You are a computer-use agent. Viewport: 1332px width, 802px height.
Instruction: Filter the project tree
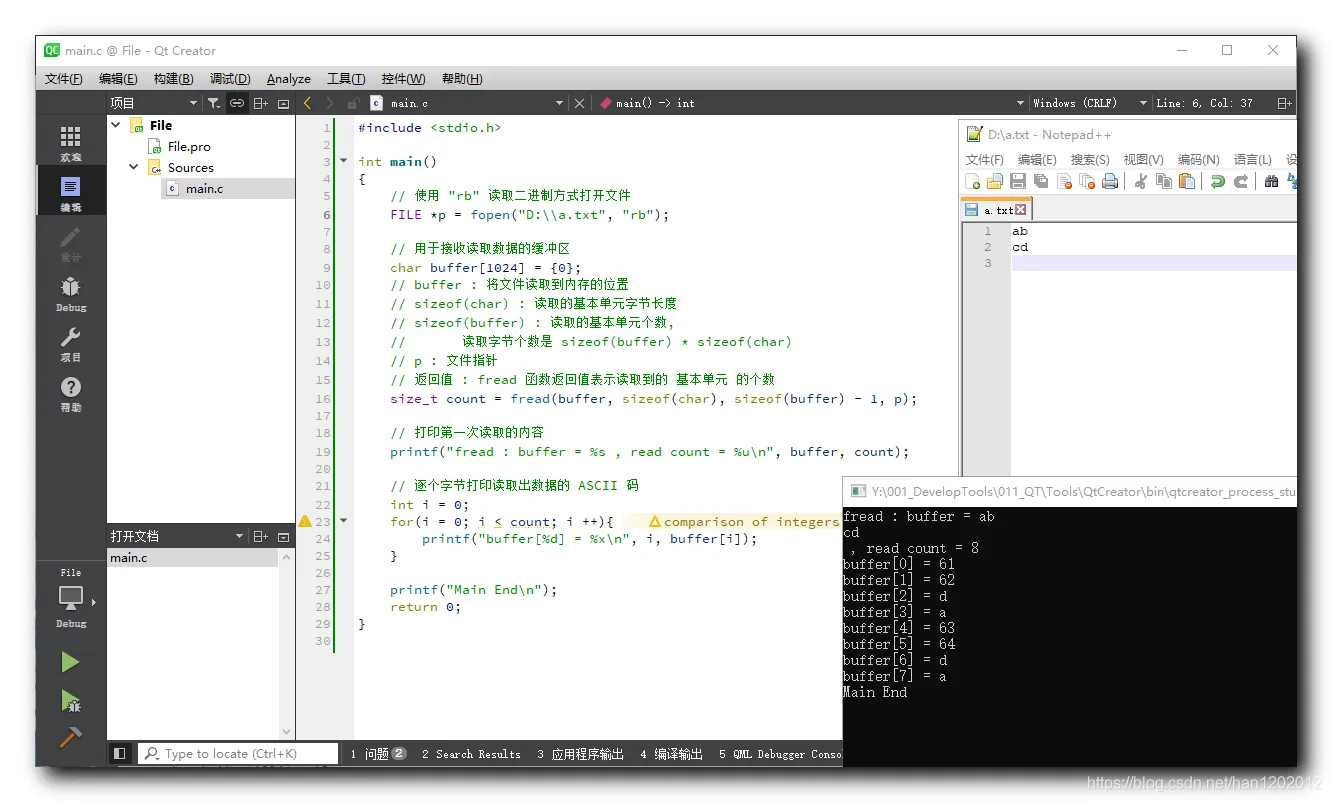coord(214,103)
